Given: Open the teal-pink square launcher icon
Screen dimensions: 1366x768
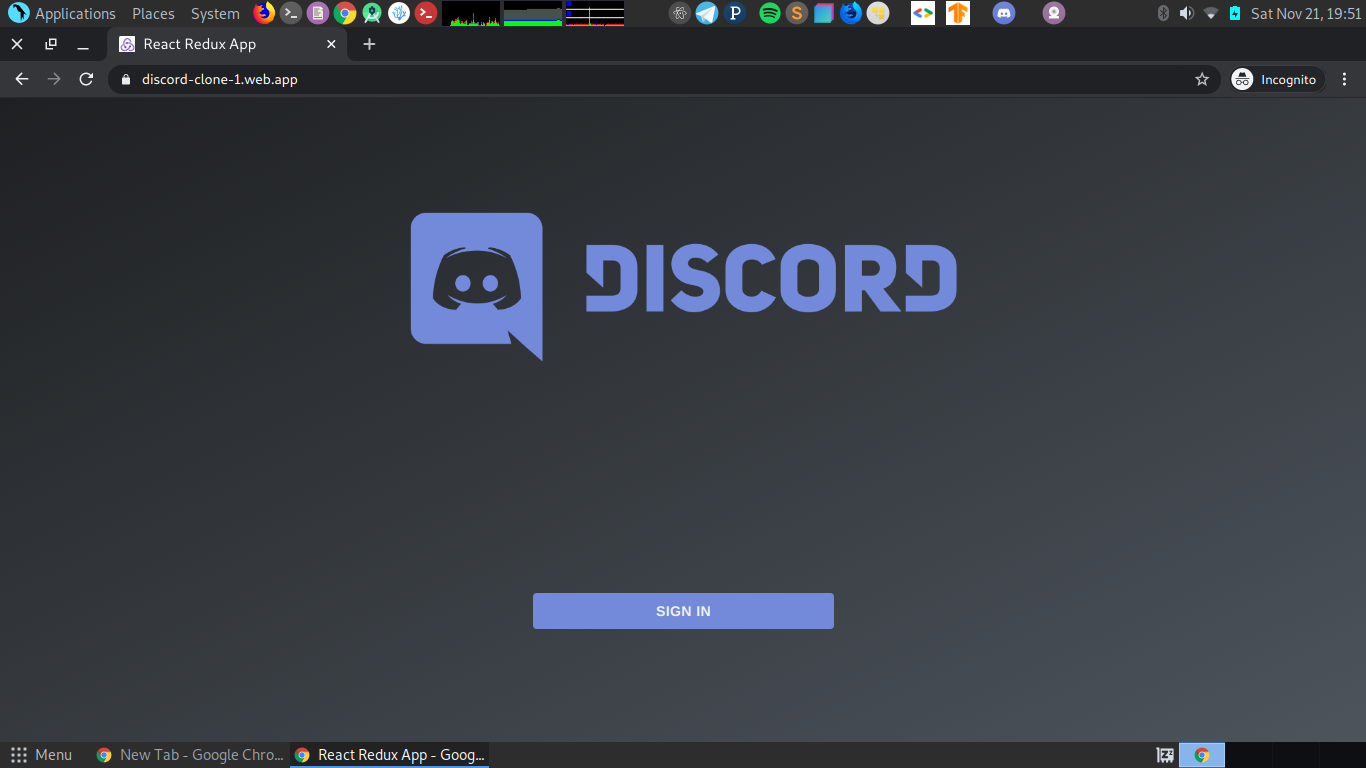Looking at the screenshot, I should (824, 13).
